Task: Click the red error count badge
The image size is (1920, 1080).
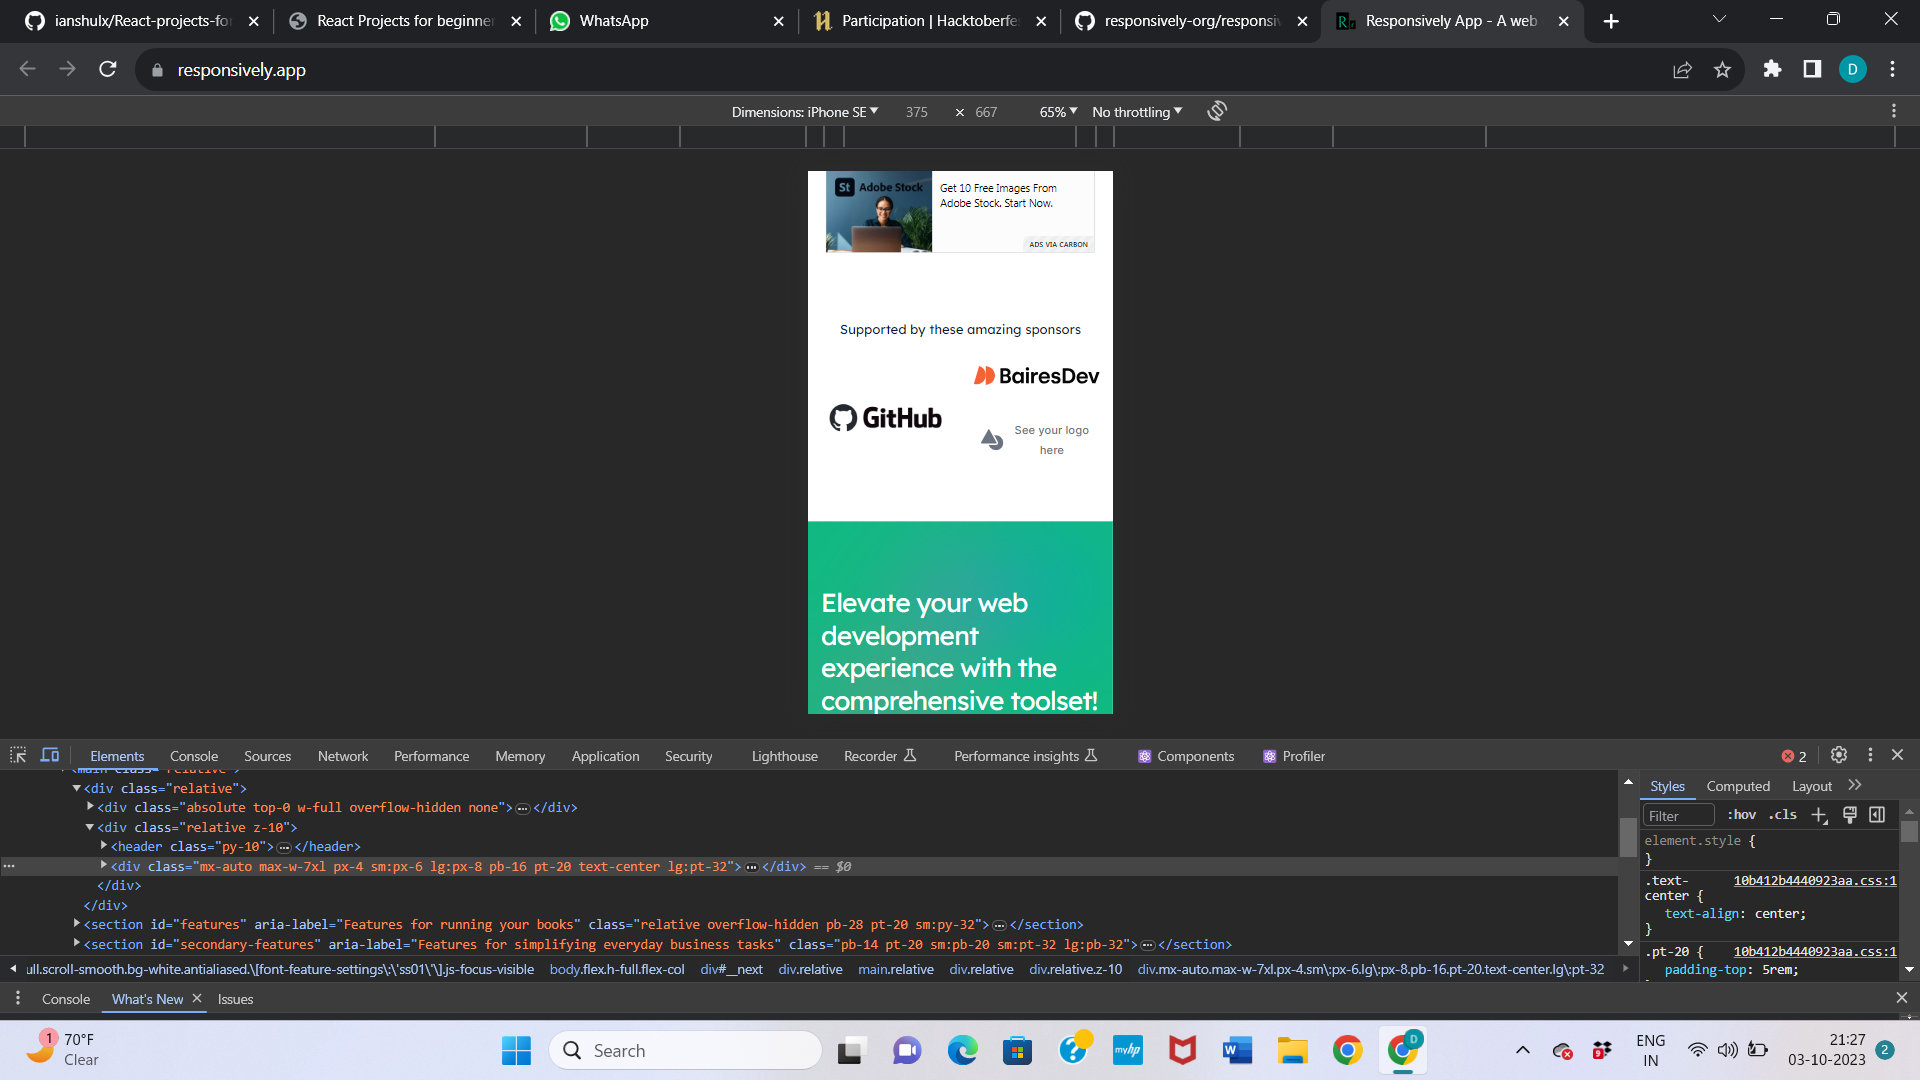Action: point(1794,756)
